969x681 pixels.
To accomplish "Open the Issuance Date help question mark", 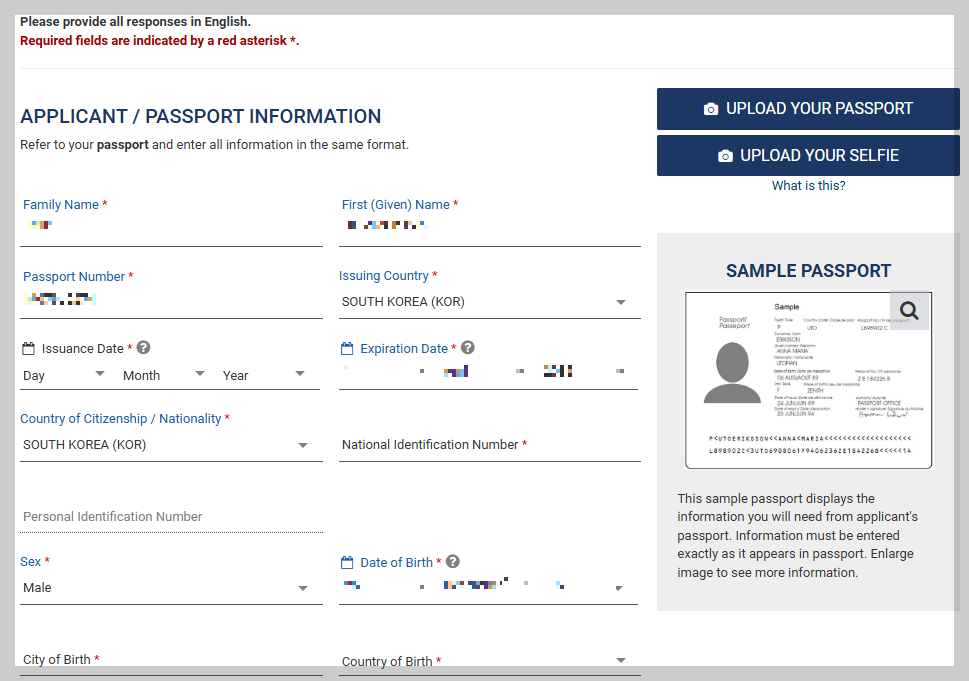I will (143, 347).
